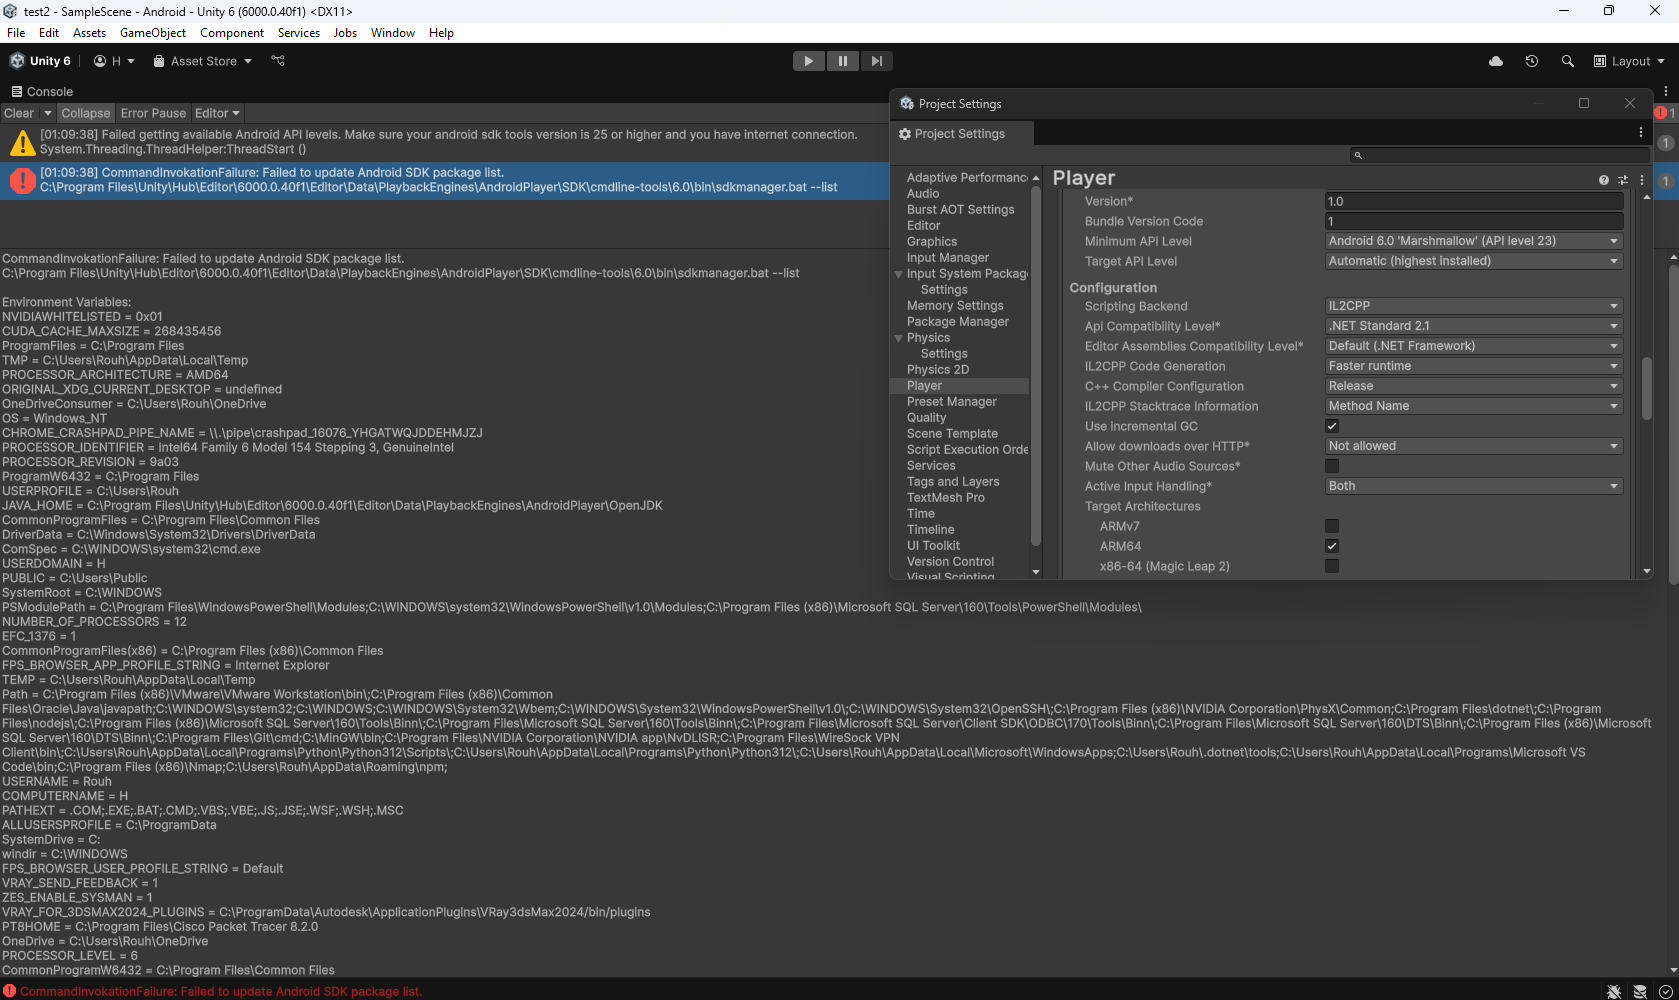Viewport: 1679px width, 1000px height.
Task: Open the Layout dropdown
Action: (x=1630, y=61)
